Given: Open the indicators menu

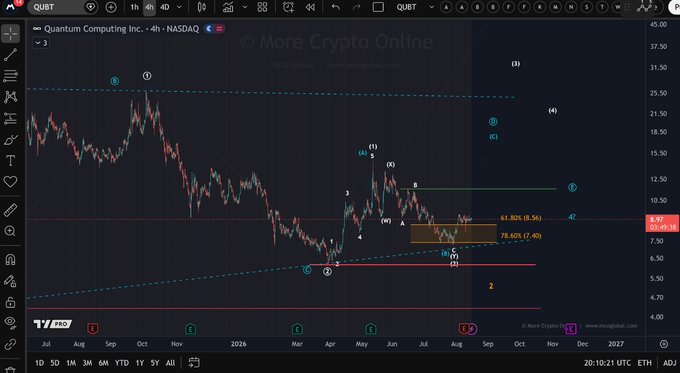Looking at the screenshot, I should pos(228,7).
